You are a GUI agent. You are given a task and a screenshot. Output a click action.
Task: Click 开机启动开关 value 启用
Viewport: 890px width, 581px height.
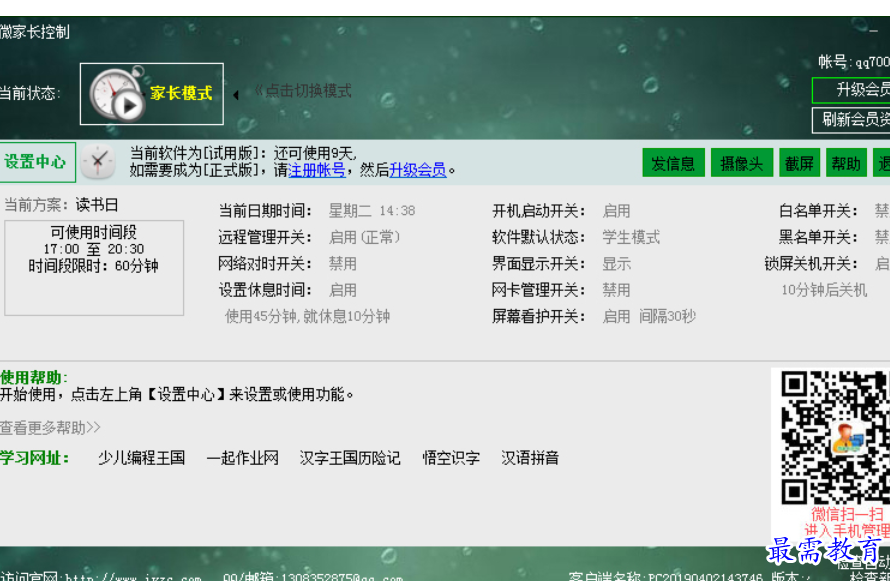(616, 211)
